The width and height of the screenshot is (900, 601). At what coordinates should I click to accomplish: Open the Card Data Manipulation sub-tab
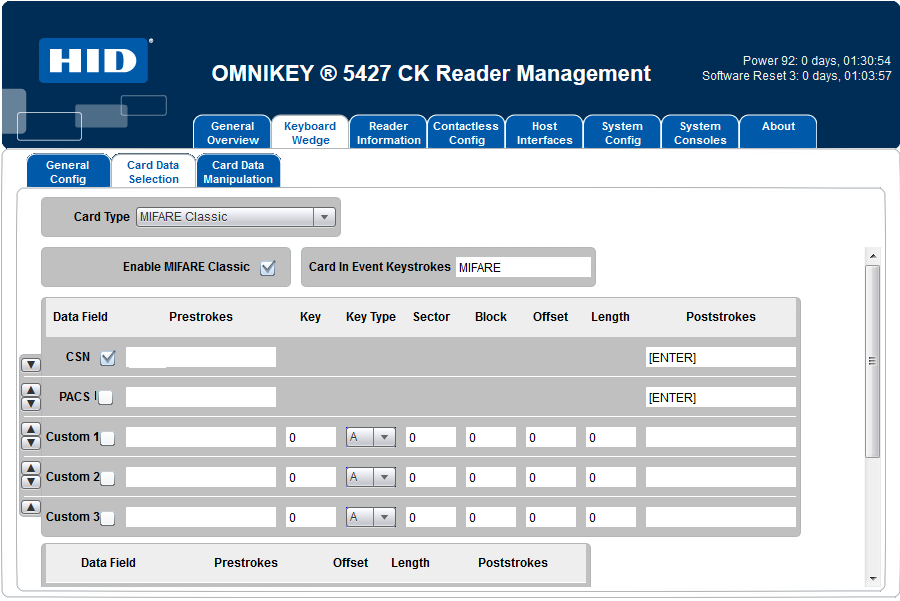pos(238,172)
